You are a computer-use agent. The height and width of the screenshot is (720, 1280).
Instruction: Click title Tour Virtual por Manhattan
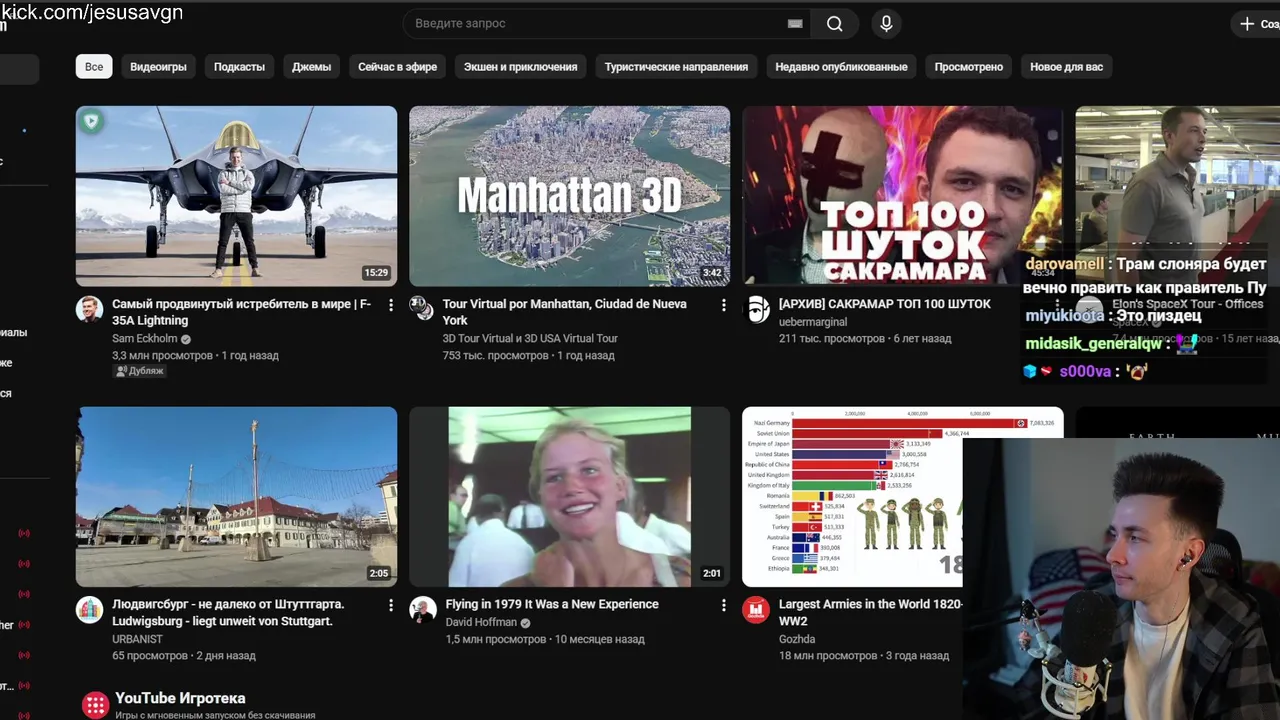click(x=564, y=312)
